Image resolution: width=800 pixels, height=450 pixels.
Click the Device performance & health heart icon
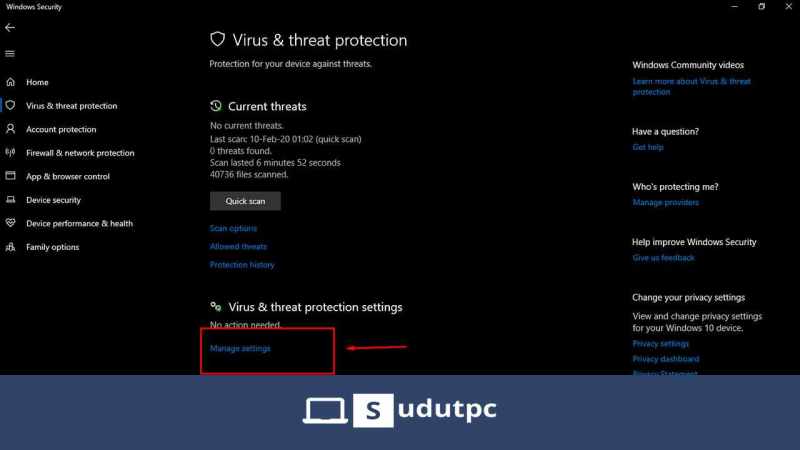10,223
